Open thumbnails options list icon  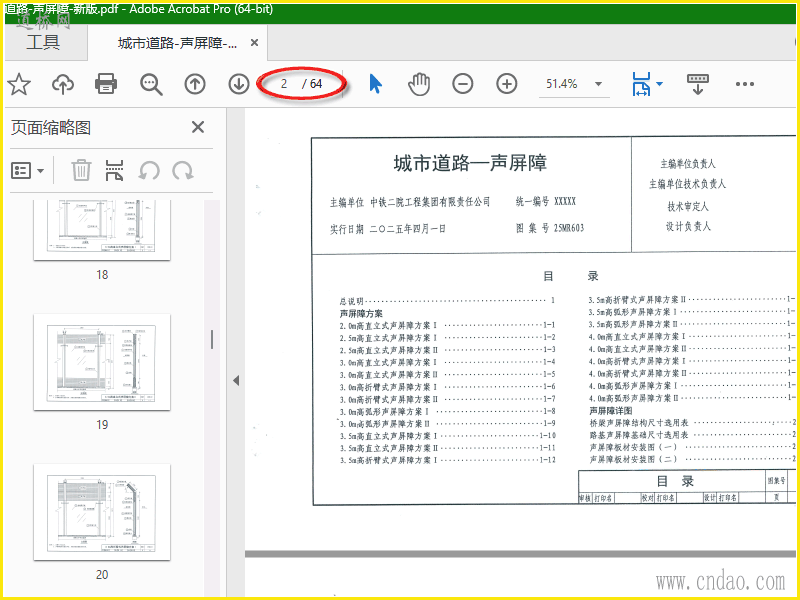pyautogui.click(x=21, y=170)
